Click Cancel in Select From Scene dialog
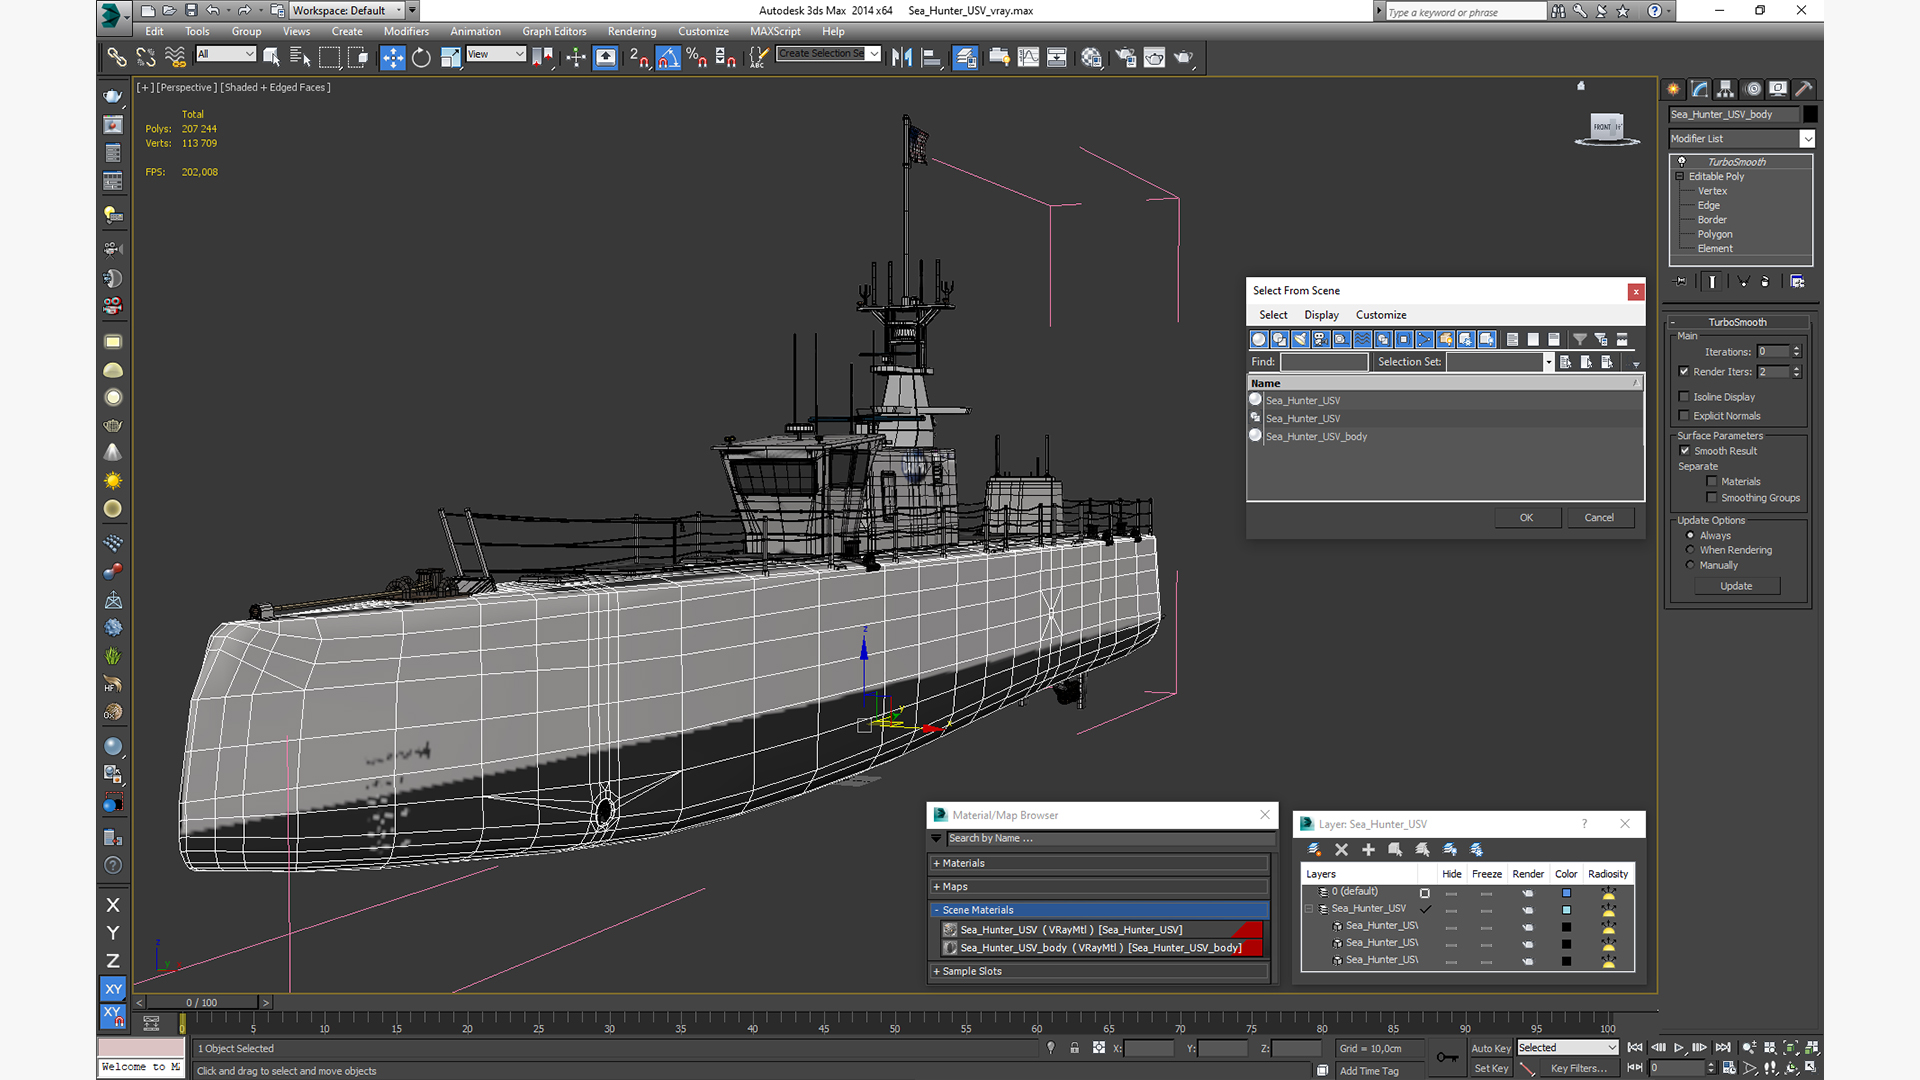The height and width of the screenshot is (1080, 1920). click(1599, 518)
